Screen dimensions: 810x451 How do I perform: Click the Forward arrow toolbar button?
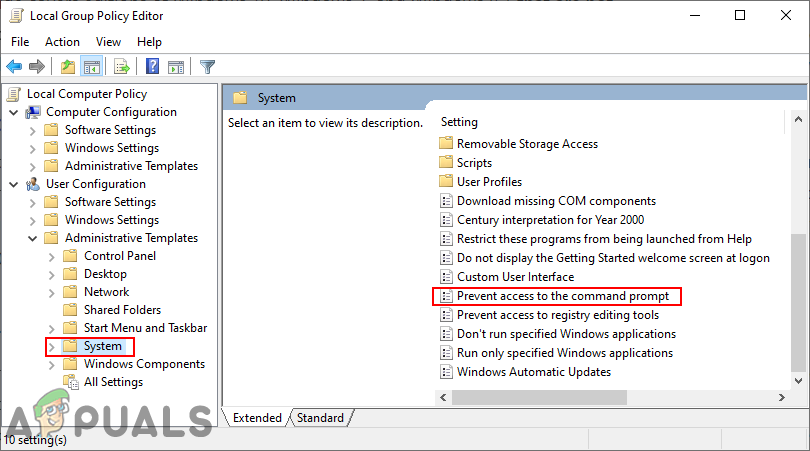click(x=37, y=67)
